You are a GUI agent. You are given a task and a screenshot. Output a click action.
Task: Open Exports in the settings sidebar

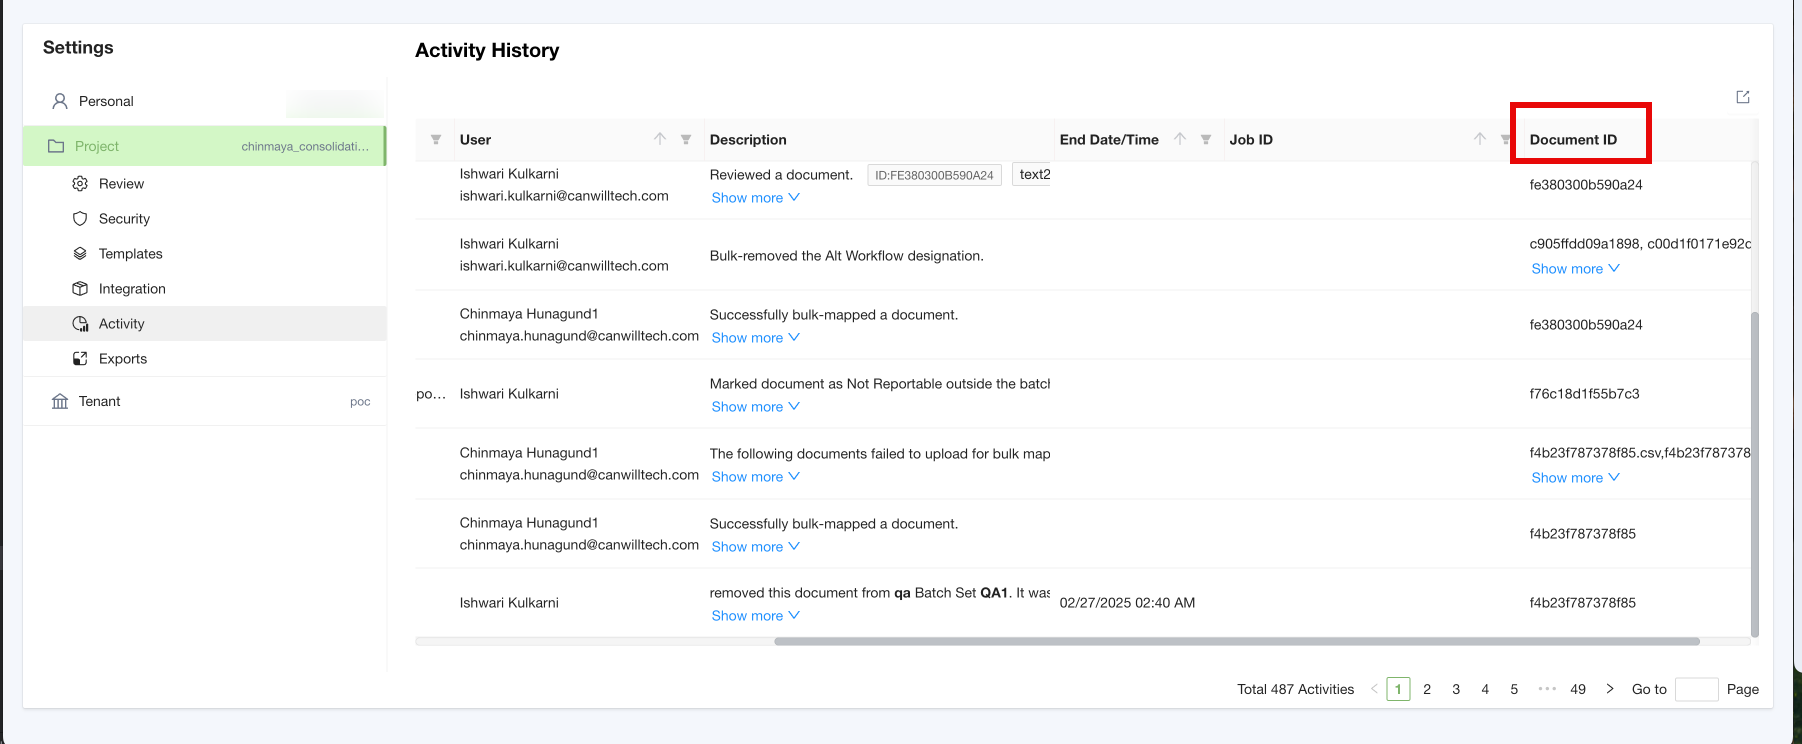[x=122, y=359]
